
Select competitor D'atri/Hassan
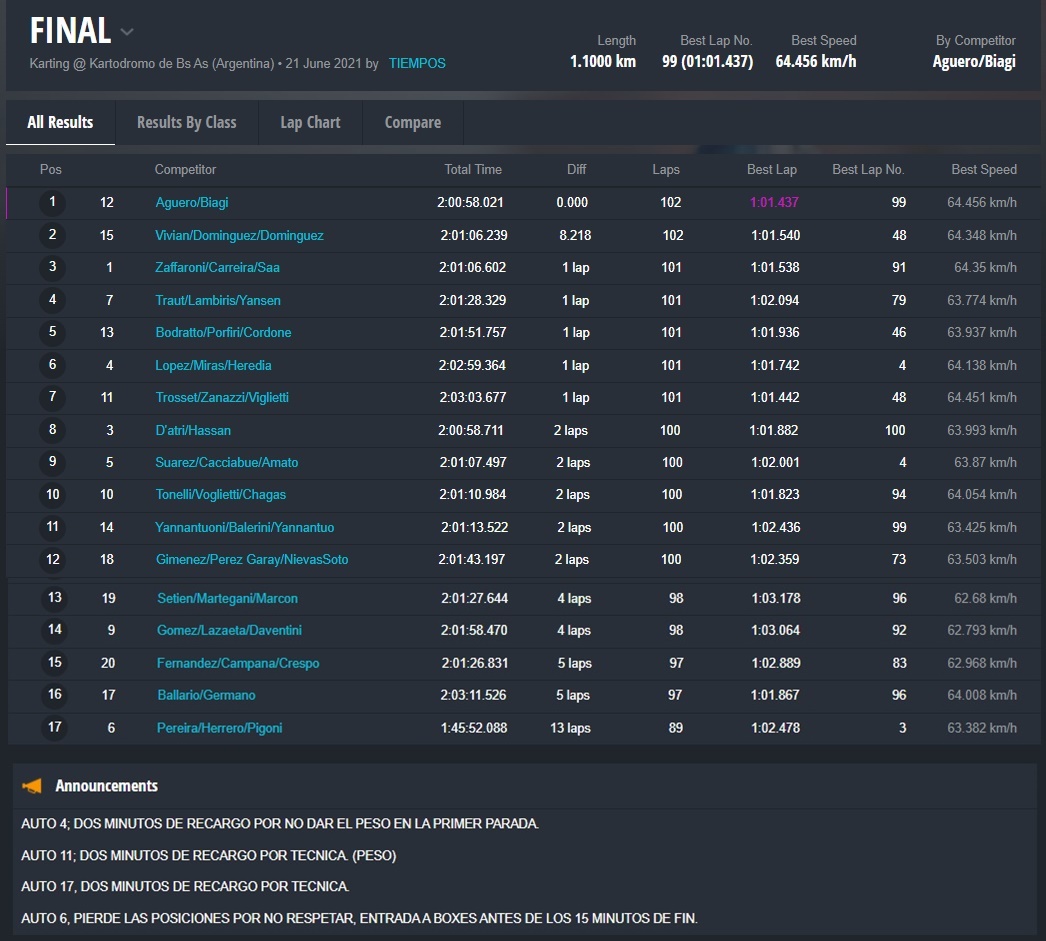[193, 431]
